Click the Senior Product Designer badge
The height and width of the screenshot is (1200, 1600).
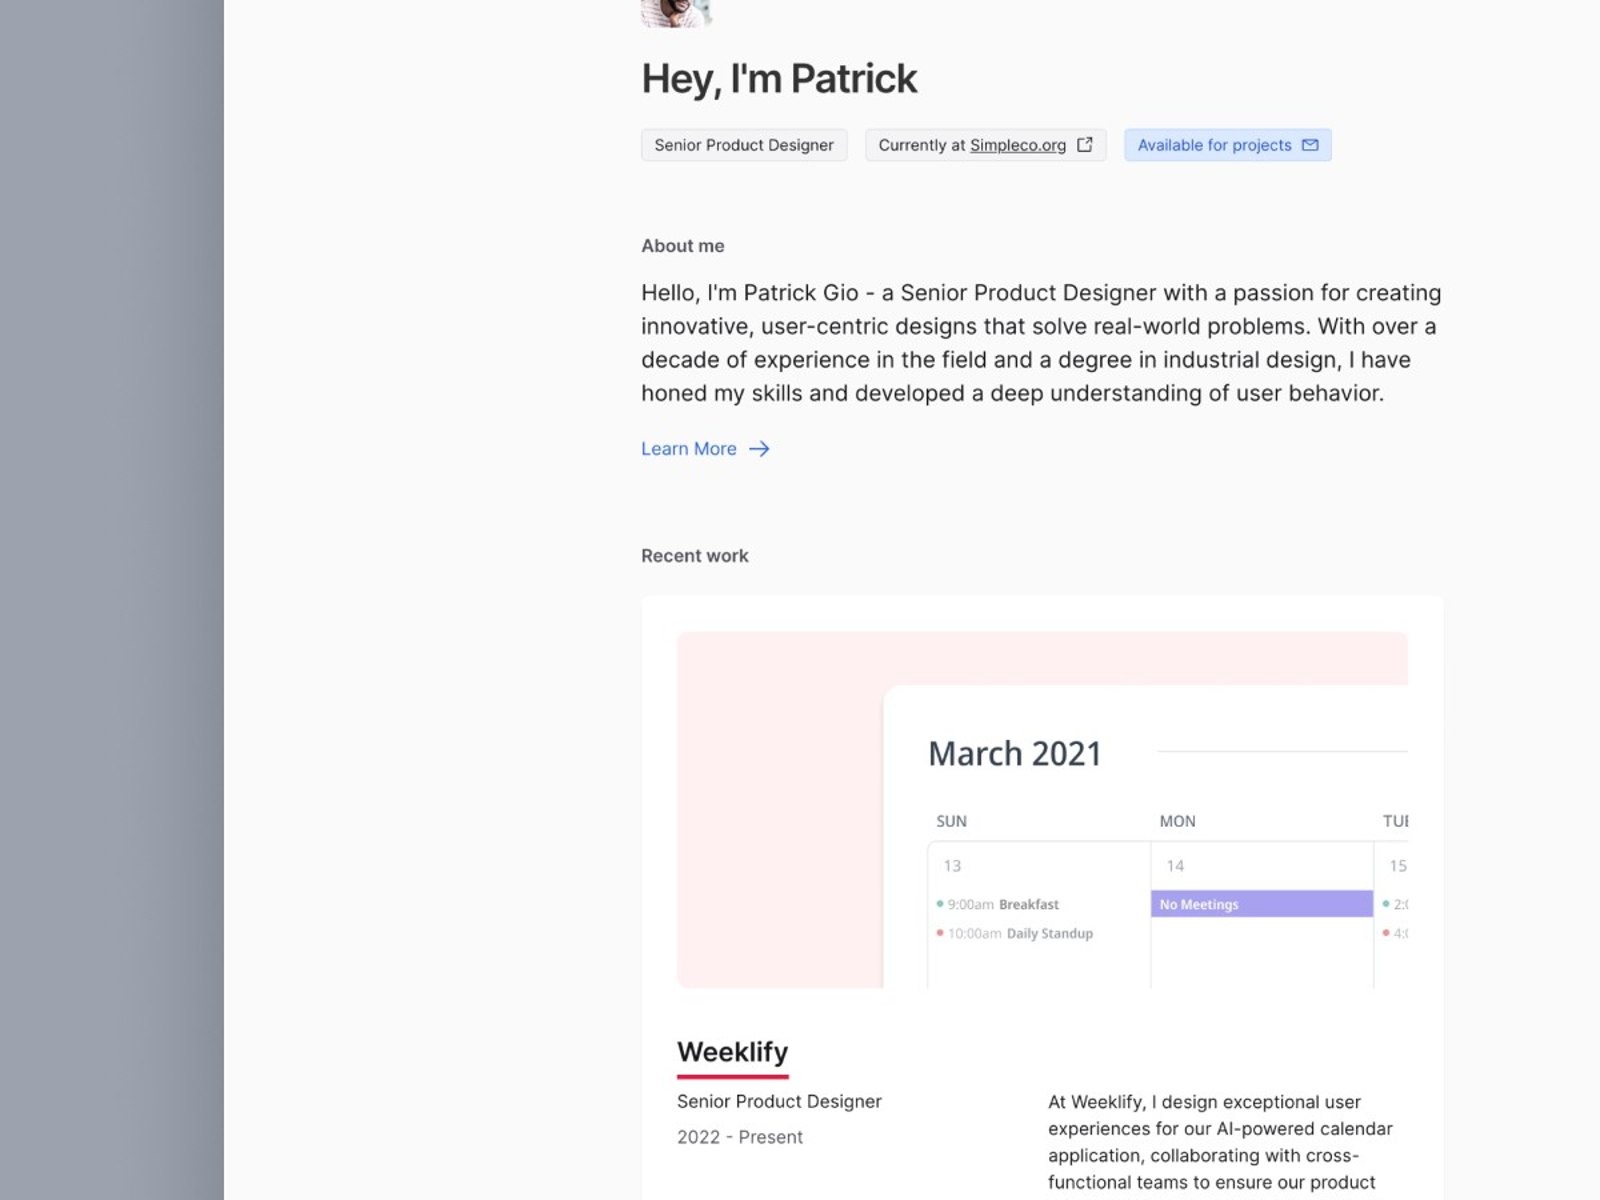coord(744,145)
